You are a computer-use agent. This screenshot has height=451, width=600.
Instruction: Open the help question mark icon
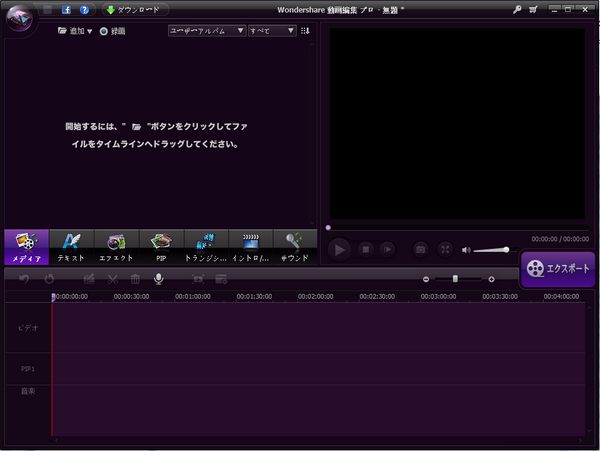coord(84,10)
